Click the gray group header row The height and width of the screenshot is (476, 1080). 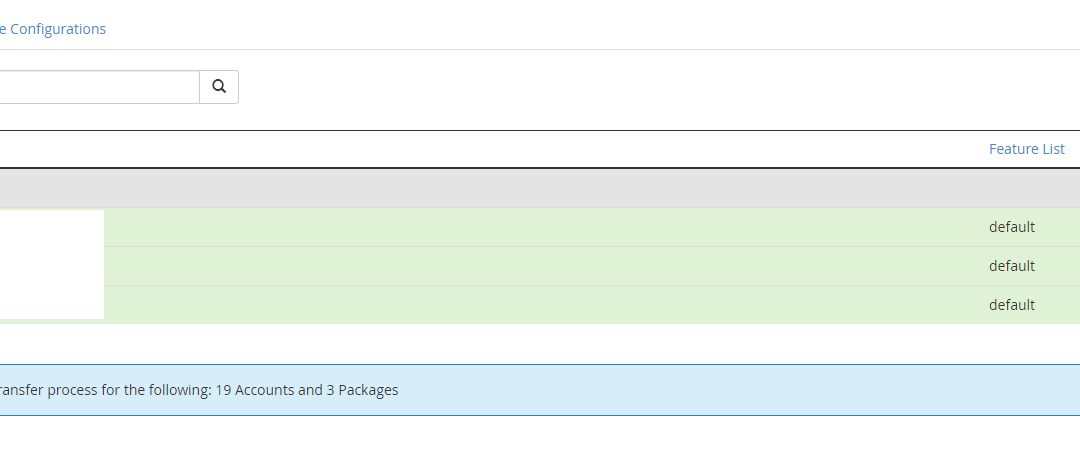[540, 188]
